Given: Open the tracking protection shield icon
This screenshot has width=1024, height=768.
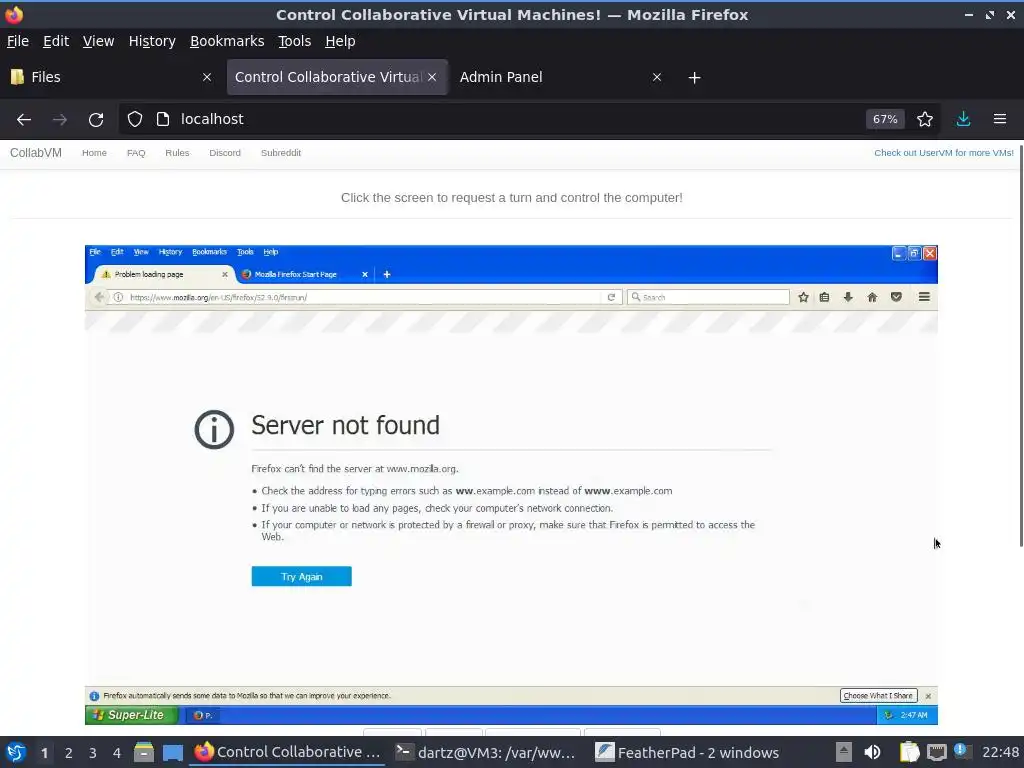Looking at the screenshot, I should 135,119.
